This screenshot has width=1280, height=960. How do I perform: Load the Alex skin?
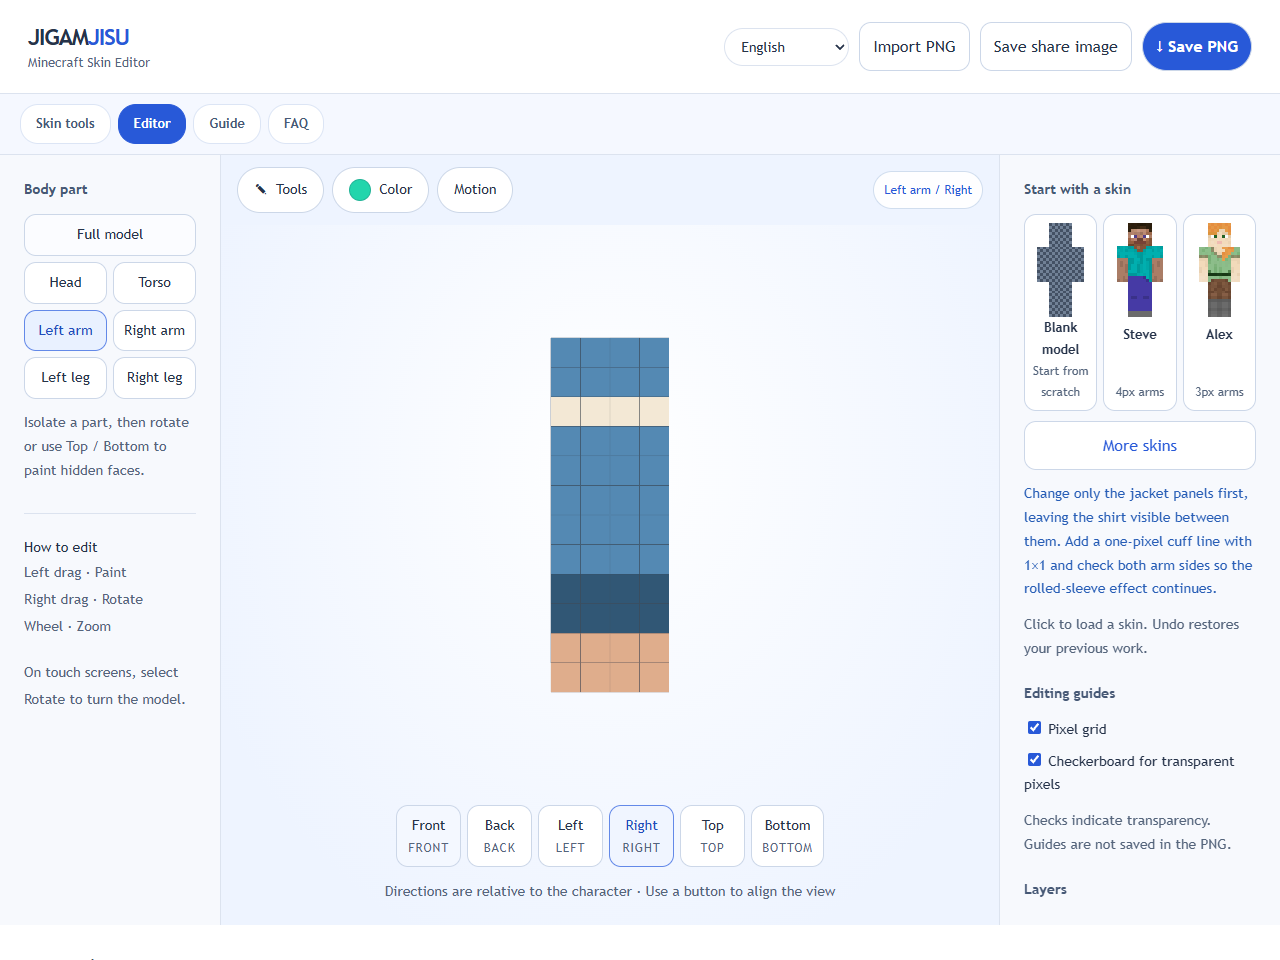pyautogui.click(x=1219, y=312)
